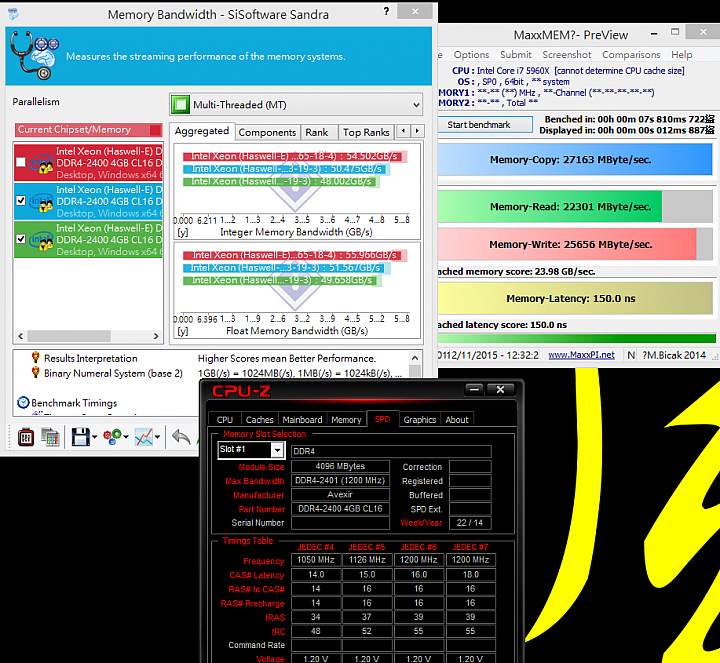Expand the Save icon dropdown arrow
720x663 pixels.
tap(95, 437)
